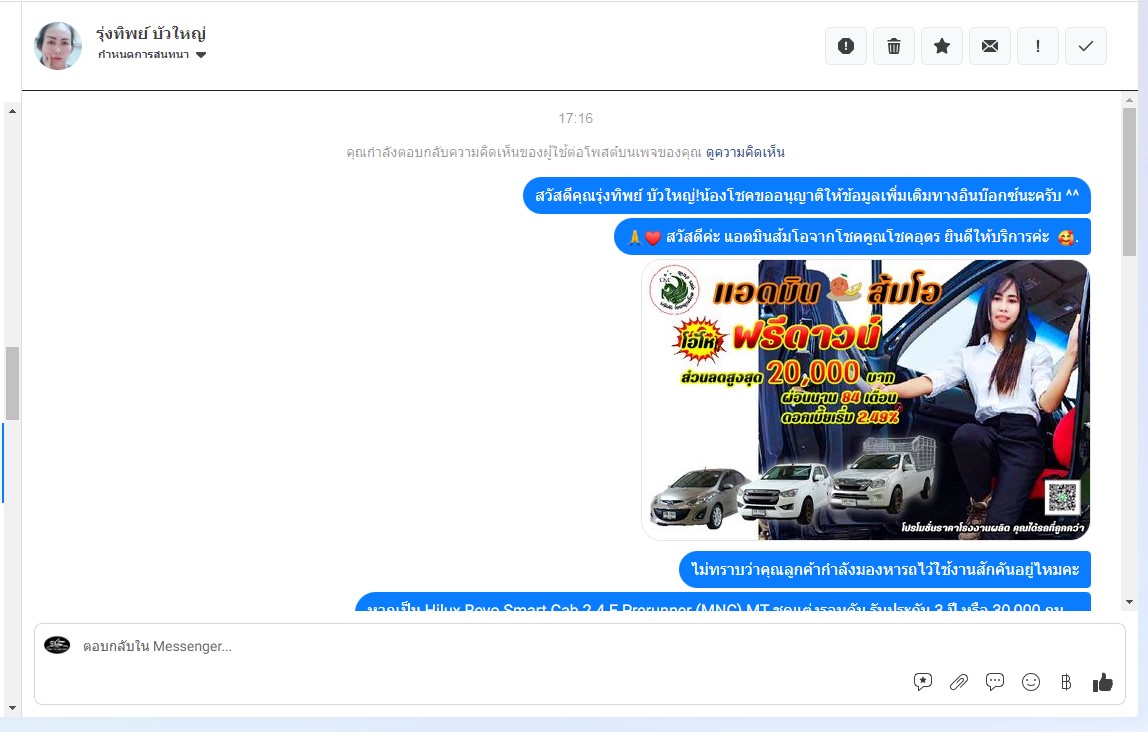This screenshot has height=732, width=1148.
Task: Open the แอดมิน ส้มโอ promotional image
Action: click(865, 400)
